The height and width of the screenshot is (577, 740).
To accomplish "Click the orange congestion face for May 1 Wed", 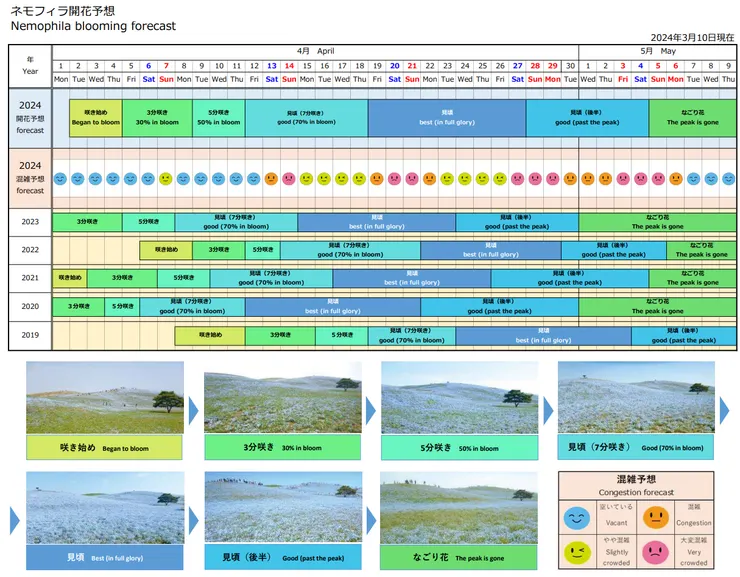I will pos(588,179).
